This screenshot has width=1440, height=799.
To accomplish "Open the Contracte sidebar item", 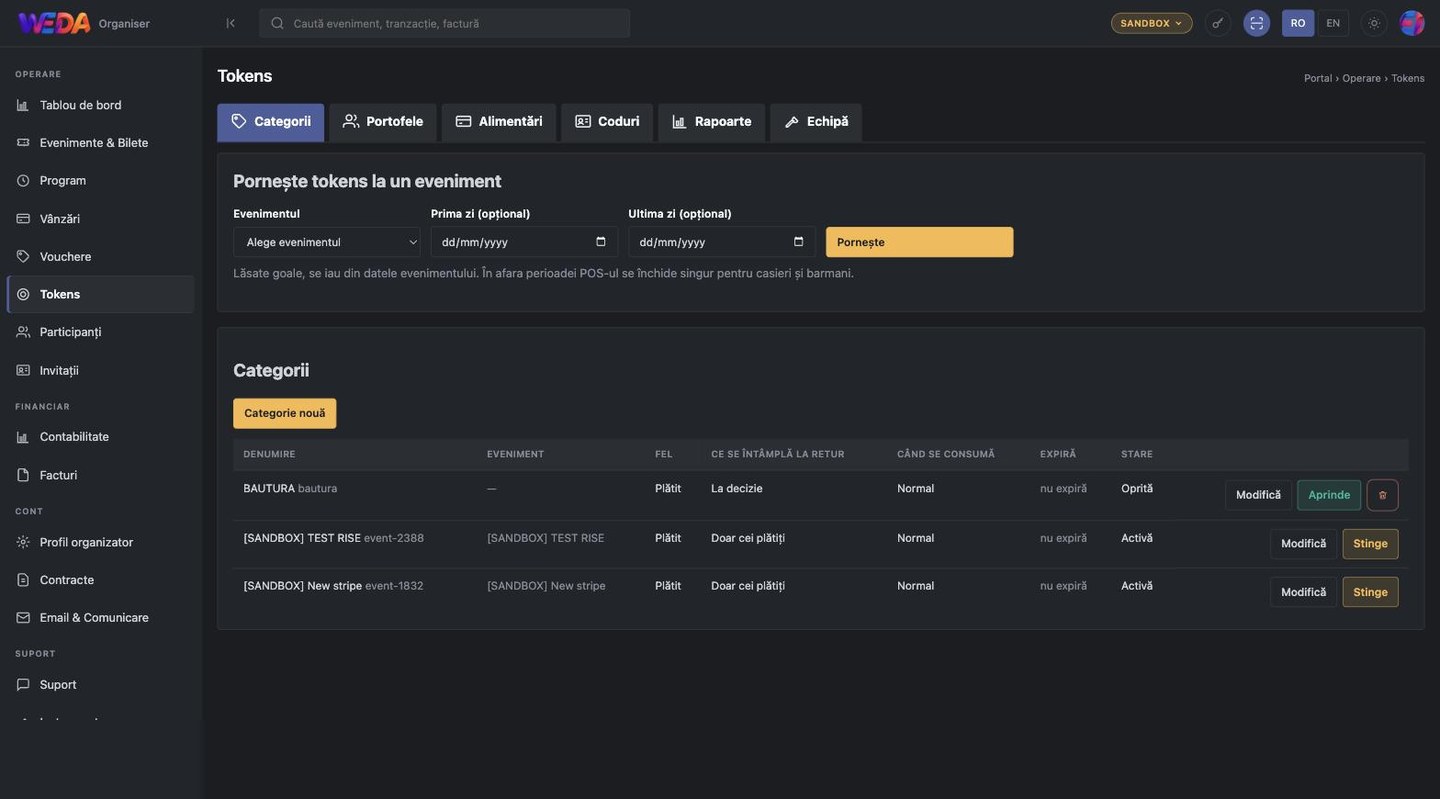I will tap(100, 580).
